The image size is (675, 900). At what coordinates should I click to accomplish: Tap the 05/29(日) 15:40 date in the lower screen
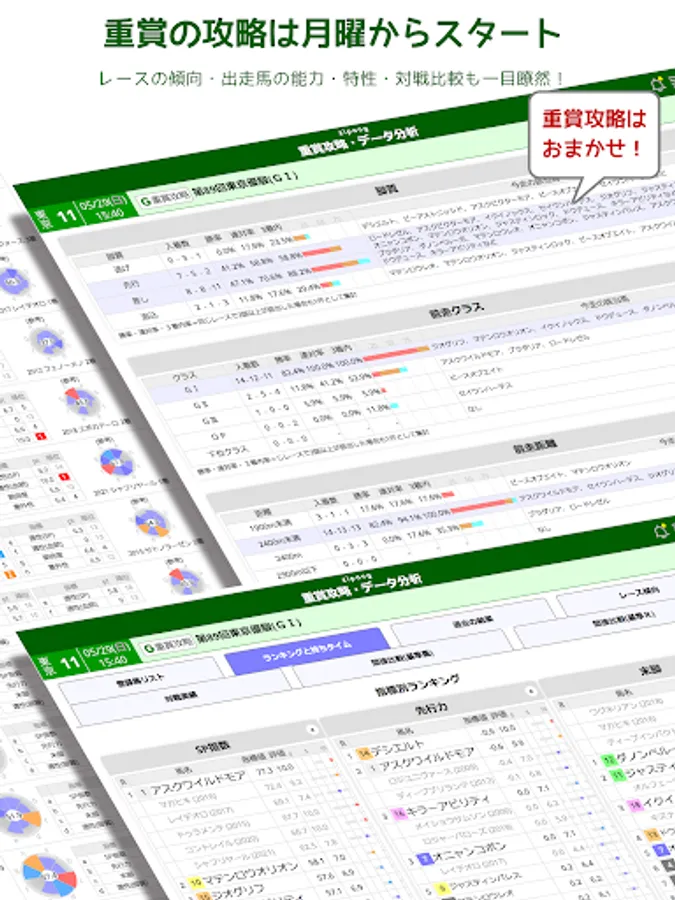click(x=107, y=657)
